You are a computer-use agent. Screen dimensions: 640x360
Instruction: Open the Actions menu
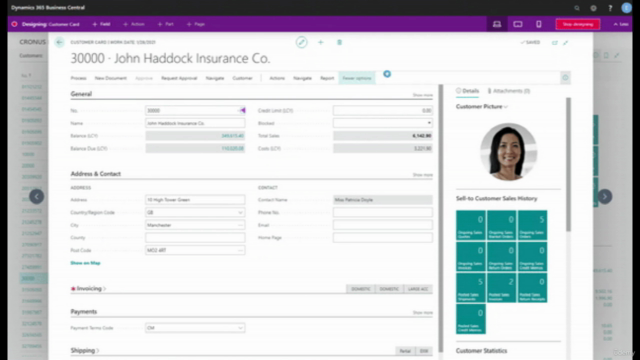(277, 78)
